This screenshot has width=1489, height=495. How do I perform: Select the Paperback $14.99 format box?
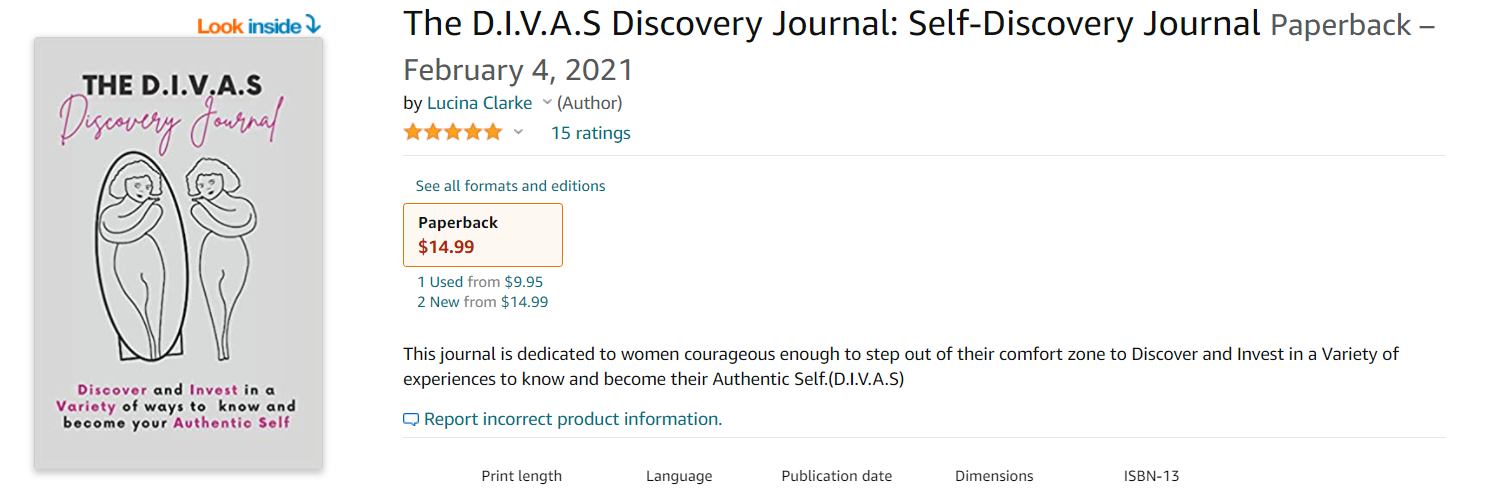coord(482,235)
